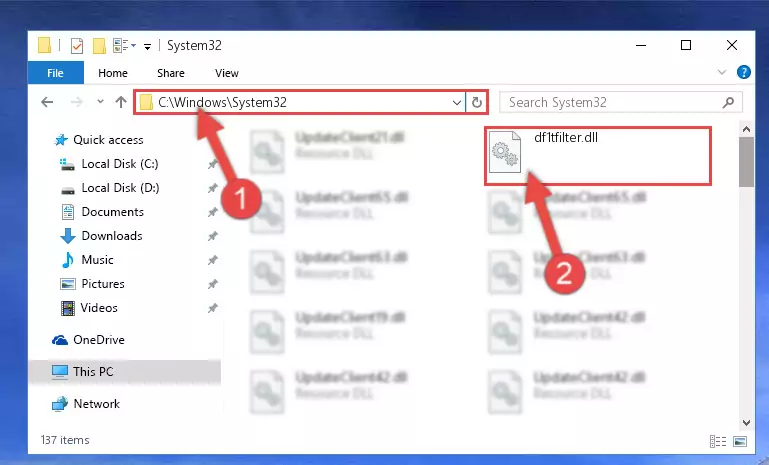769x465 pixels.
Task: Click the df1tfilter.dll file name
Action: [566, 137]
